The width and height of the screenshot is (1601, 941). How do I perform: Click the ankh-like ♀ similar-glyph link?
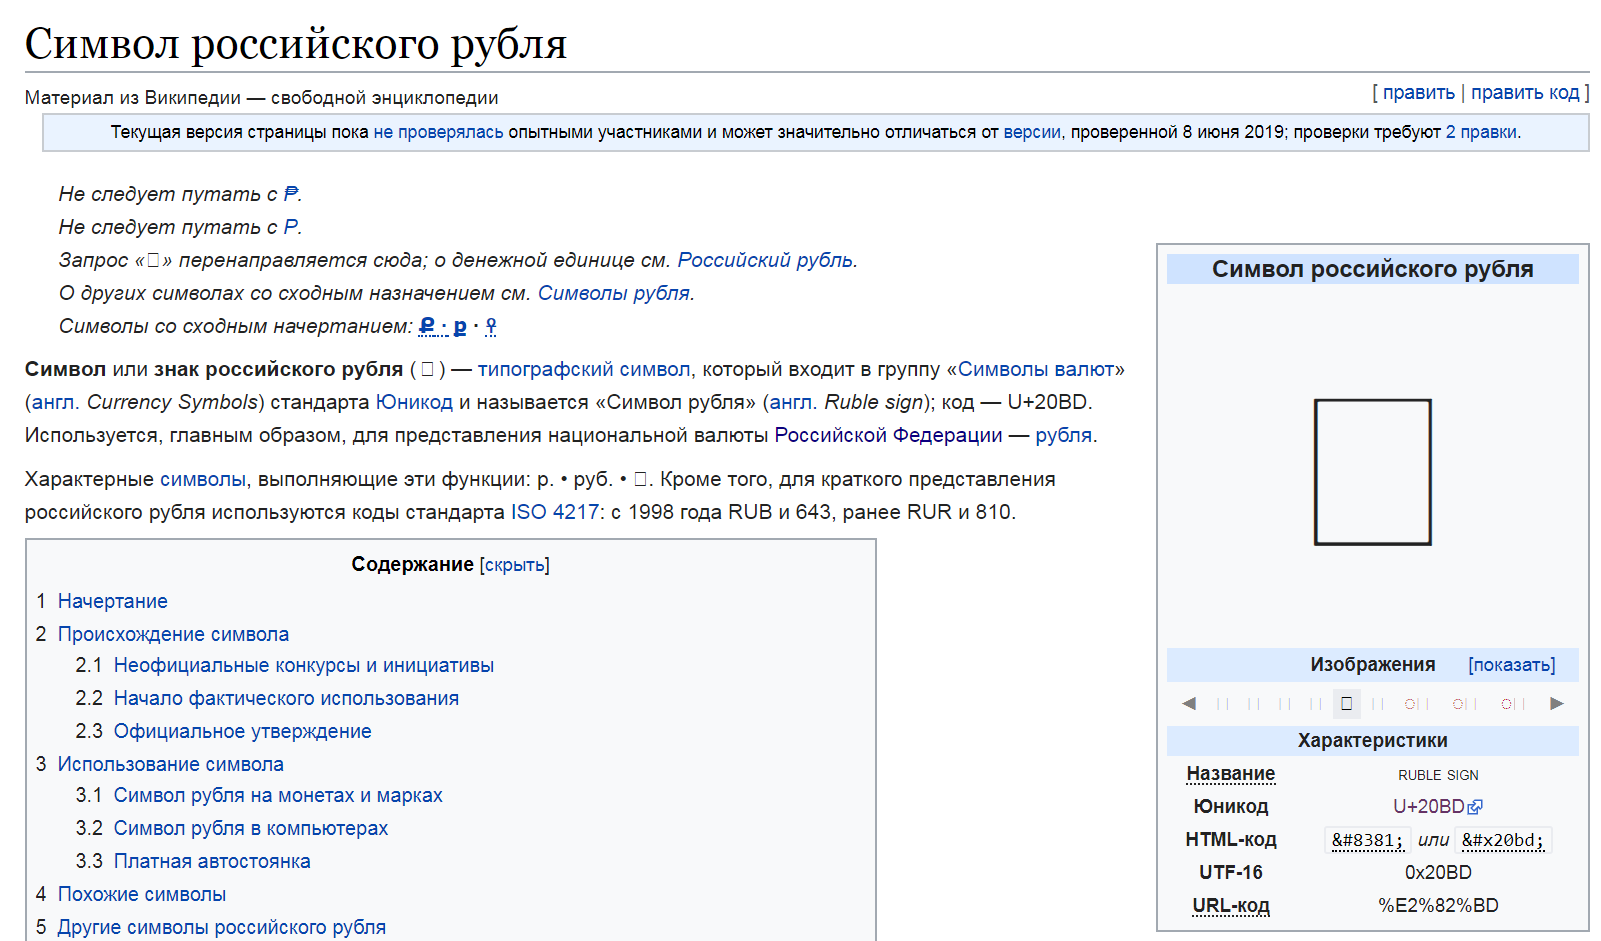491,326
